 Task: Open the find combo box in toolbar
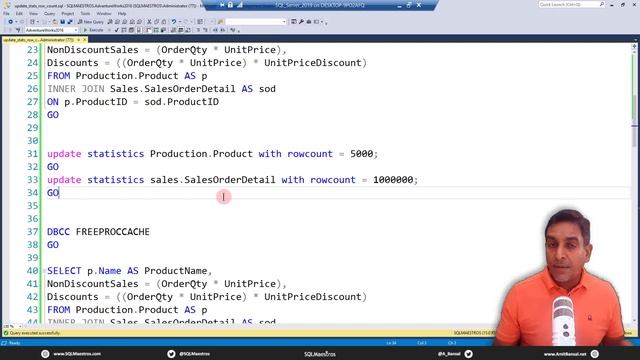point(256,22)
